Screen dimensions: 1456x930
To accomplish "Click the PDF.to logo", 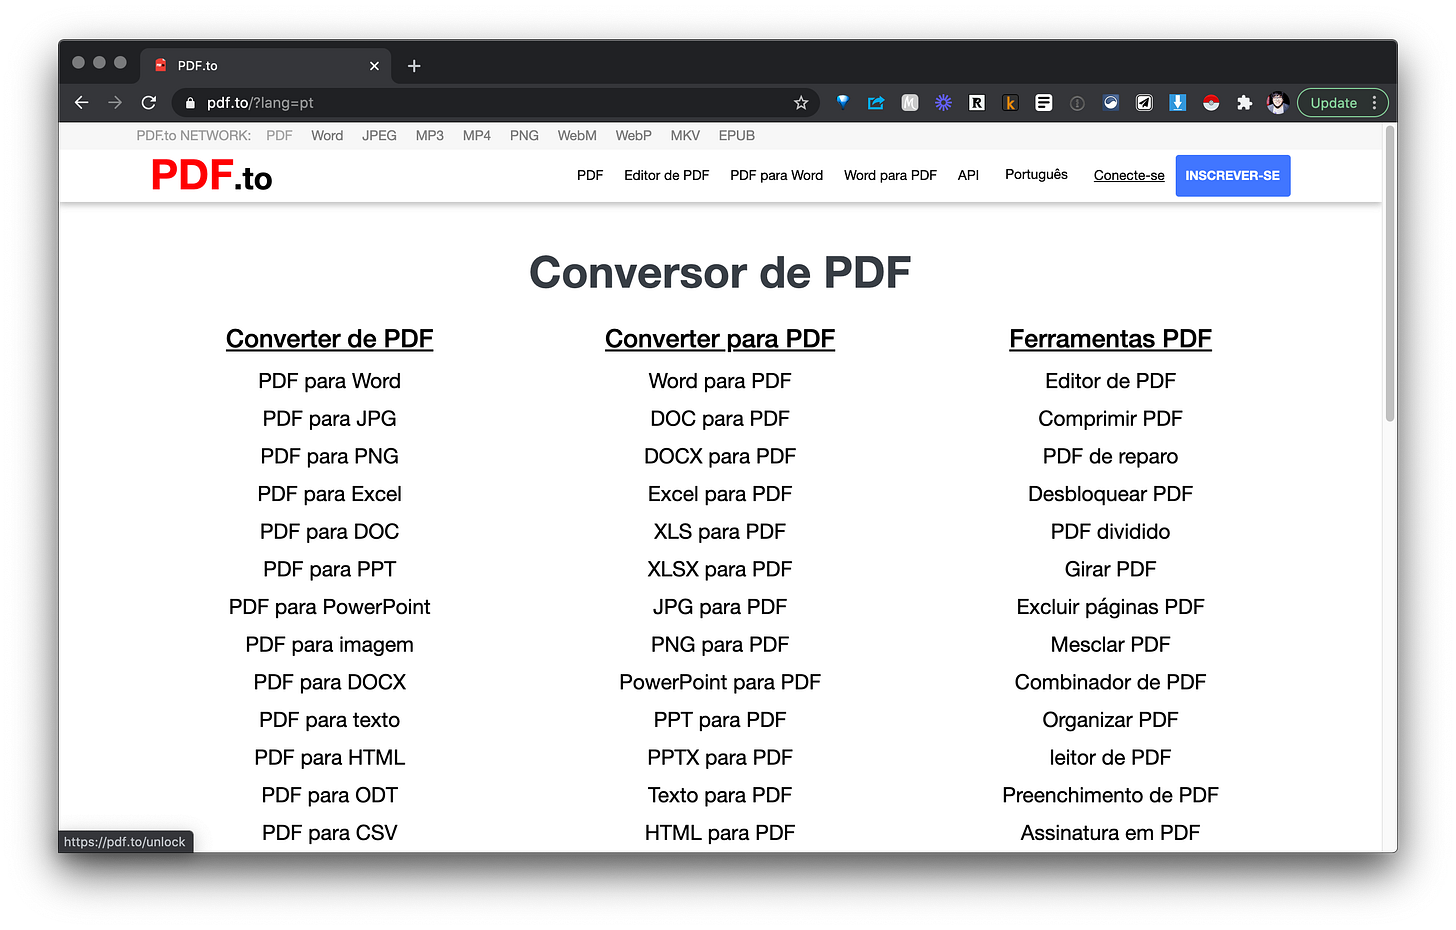I will click(211, 176).
